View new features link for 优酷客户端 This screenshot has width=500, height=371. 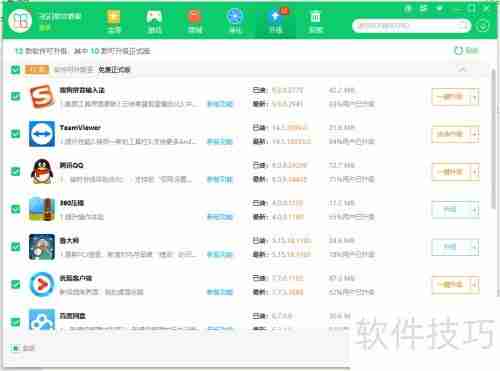coord(220,292)
